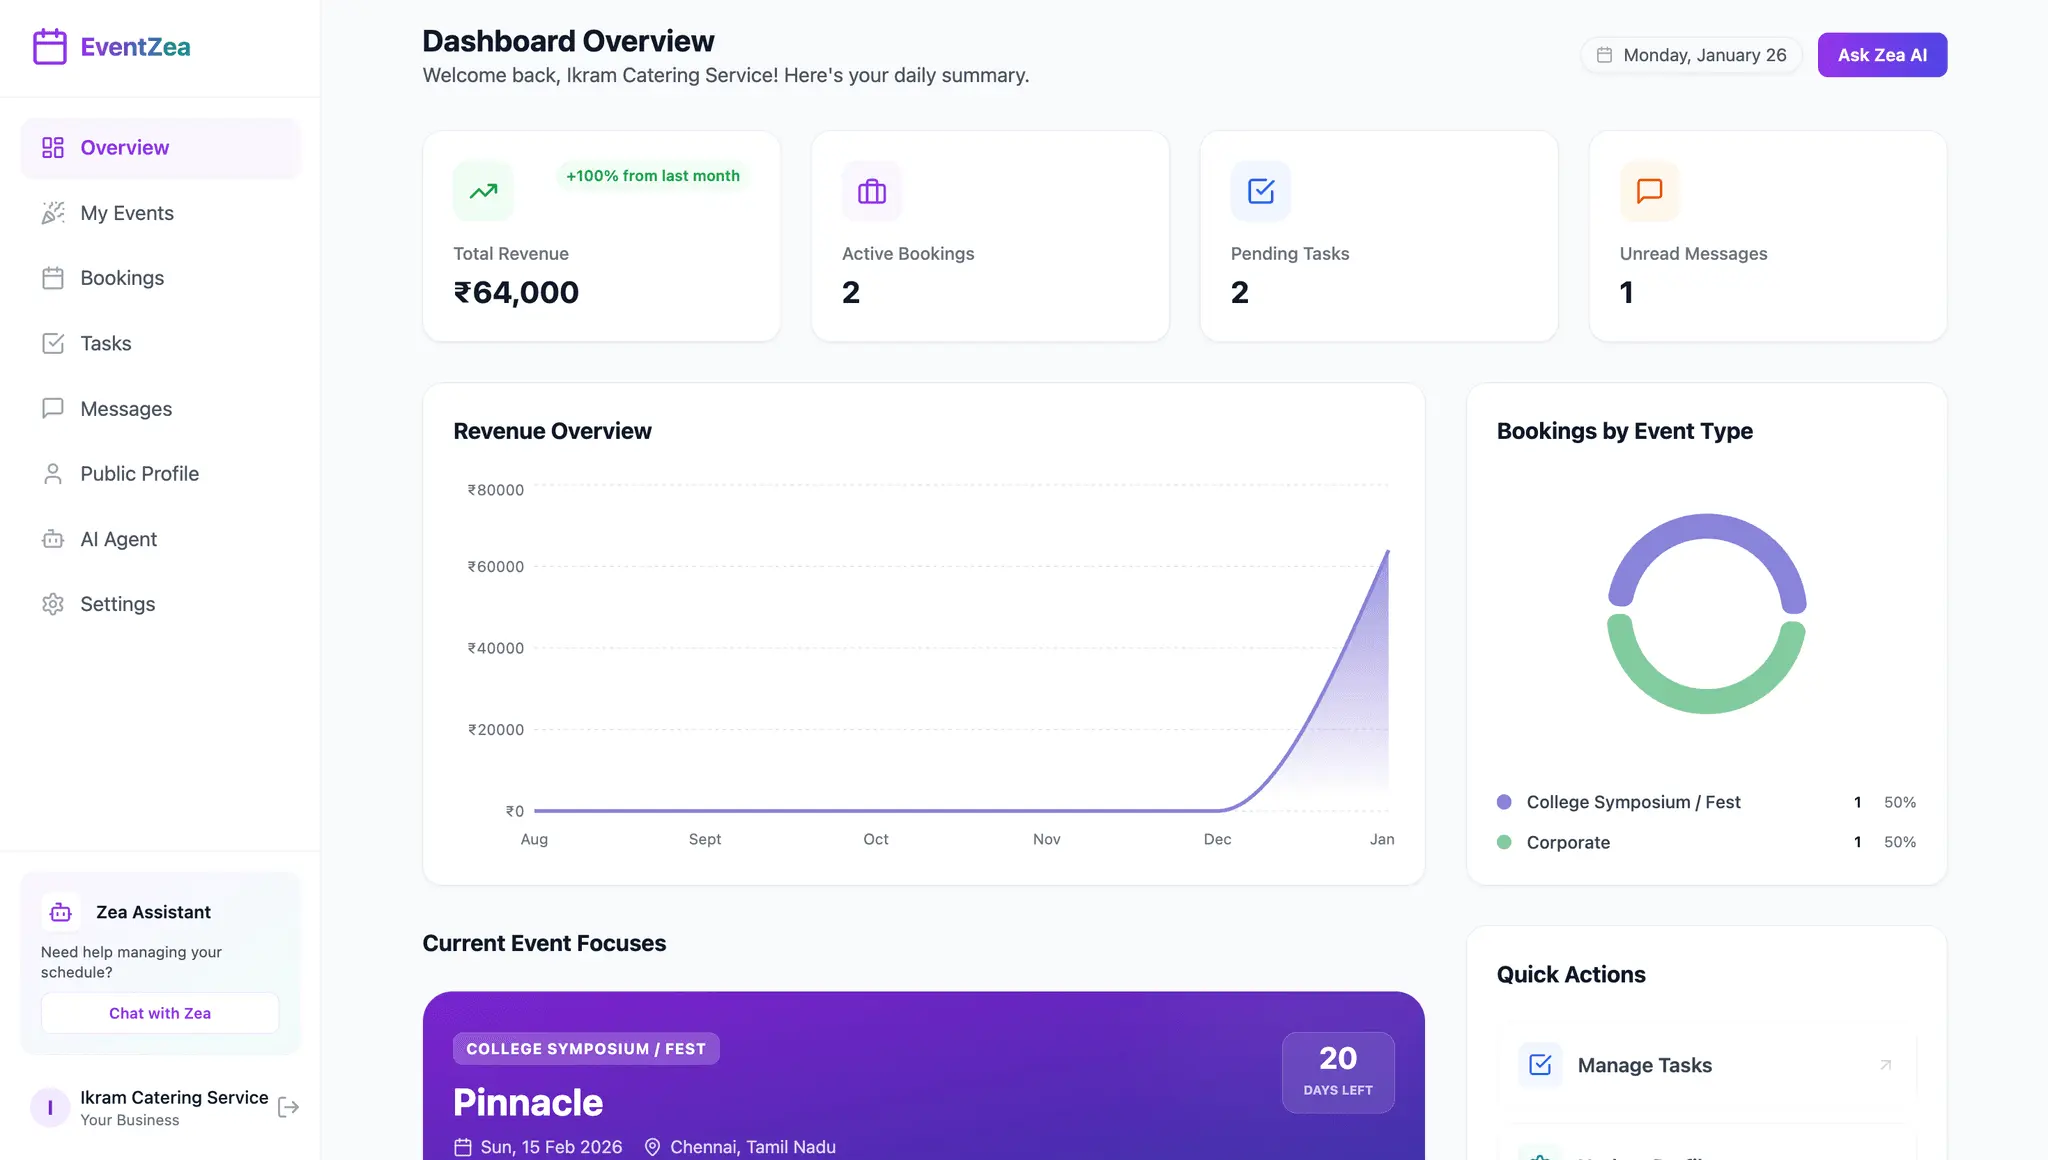This screenshot has width=2048, height=1160.
Task: Click the Messages speech bubble icon
Action: [53, 408]
